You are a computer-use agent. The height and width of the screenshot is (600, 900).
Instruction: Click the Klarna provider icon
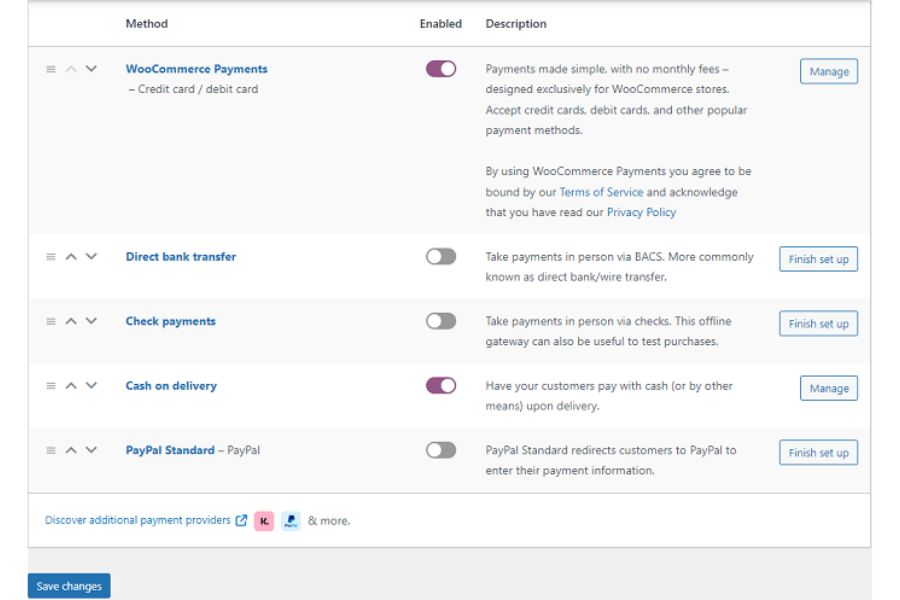point(264,520)
